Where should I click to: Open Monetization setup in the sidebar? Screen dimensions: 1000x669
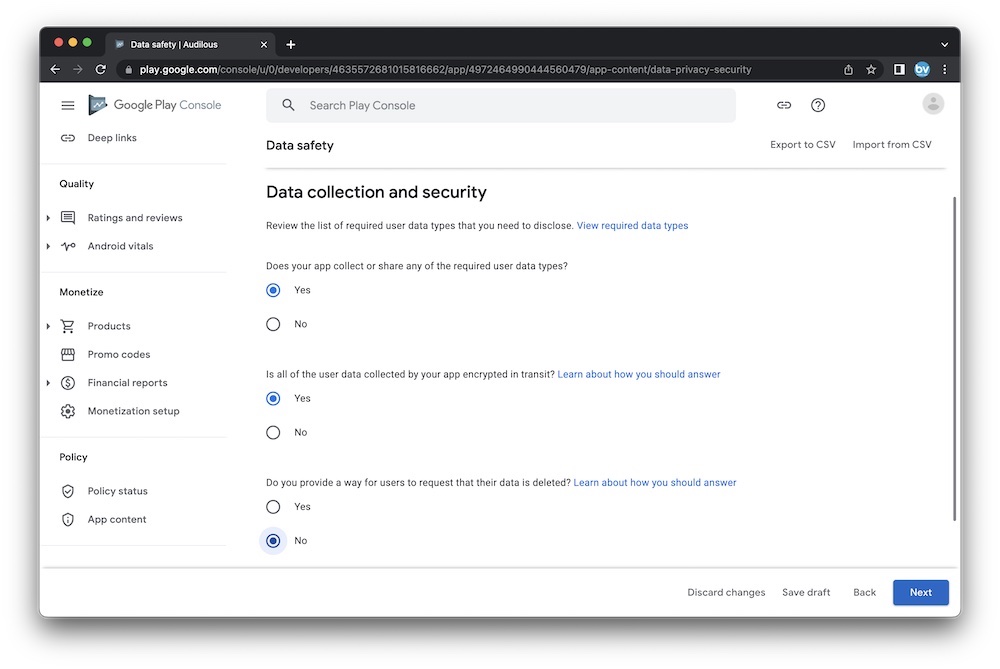pos(134,411)
